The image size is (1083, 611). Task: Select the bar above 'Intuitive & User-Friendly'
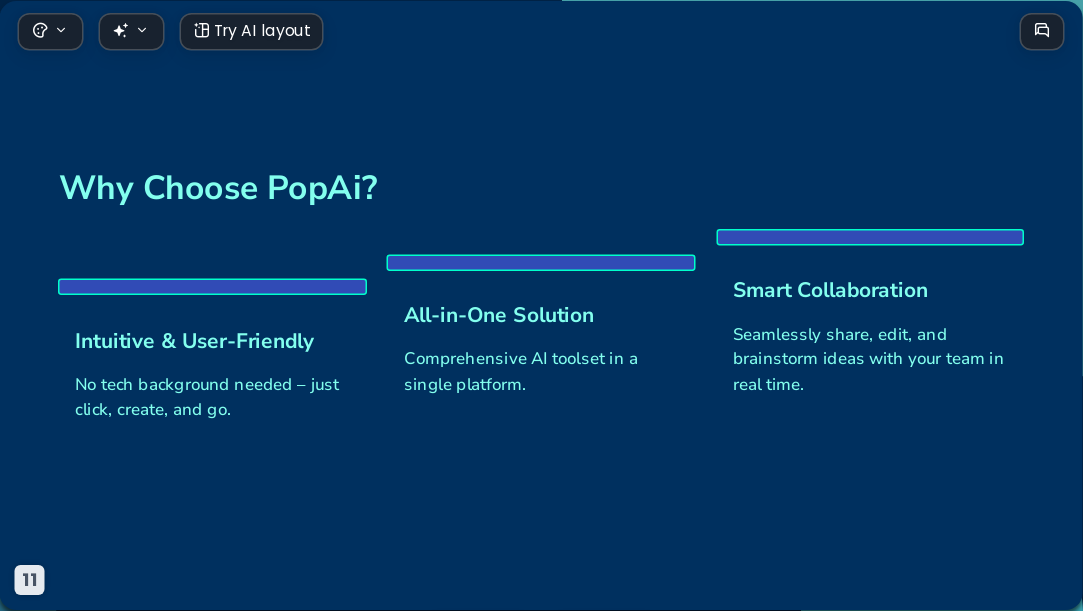pyautogui.click(x=212, y=287)
